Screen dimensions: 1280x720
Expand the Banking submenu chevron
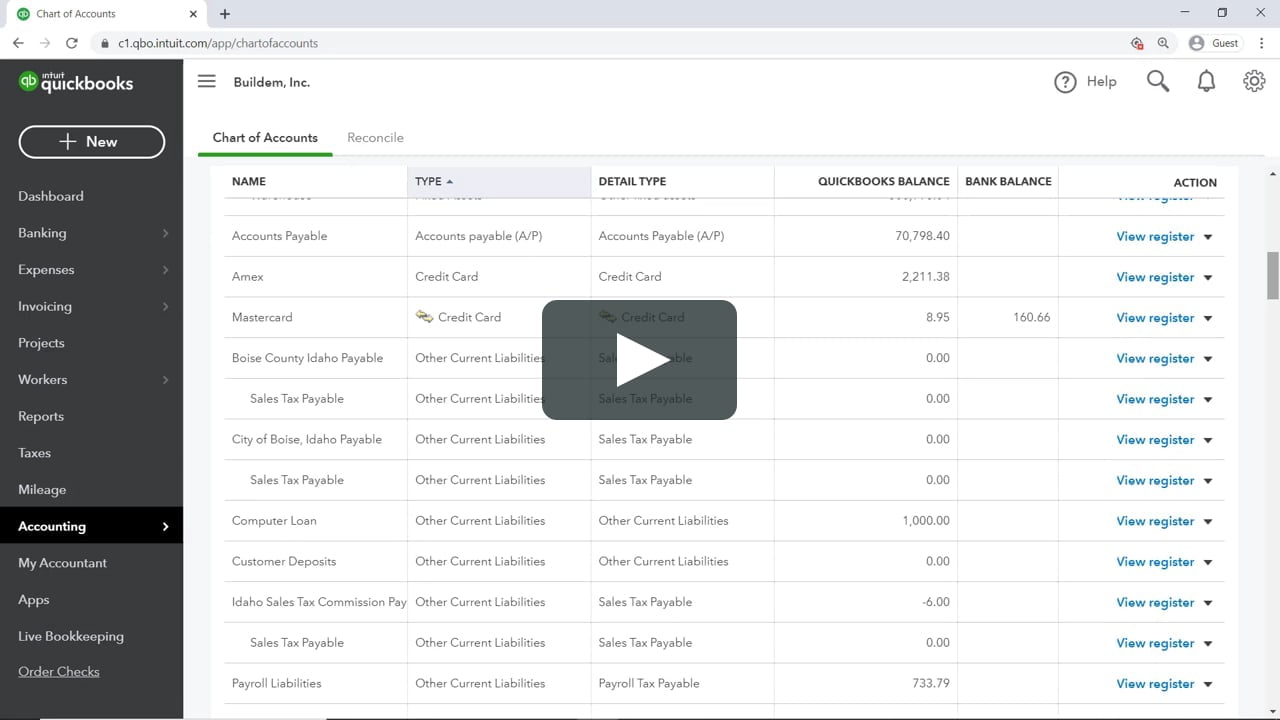165,233
